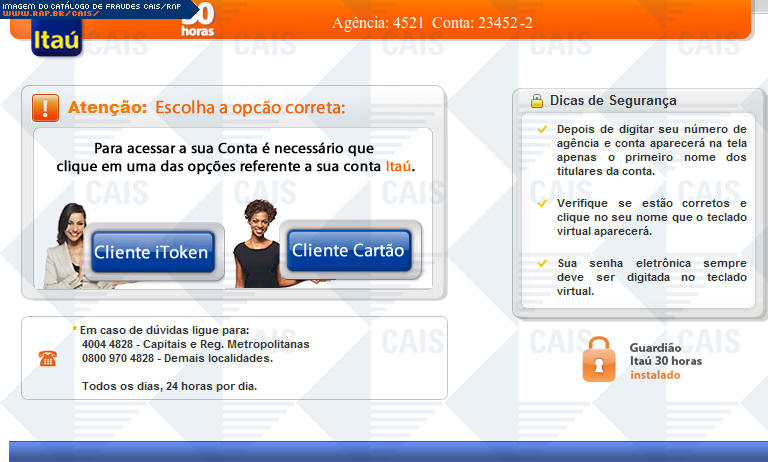Click the www.rnp.br/cais URL watermark
The image size is (768, 462).
(x=50, y=14)
